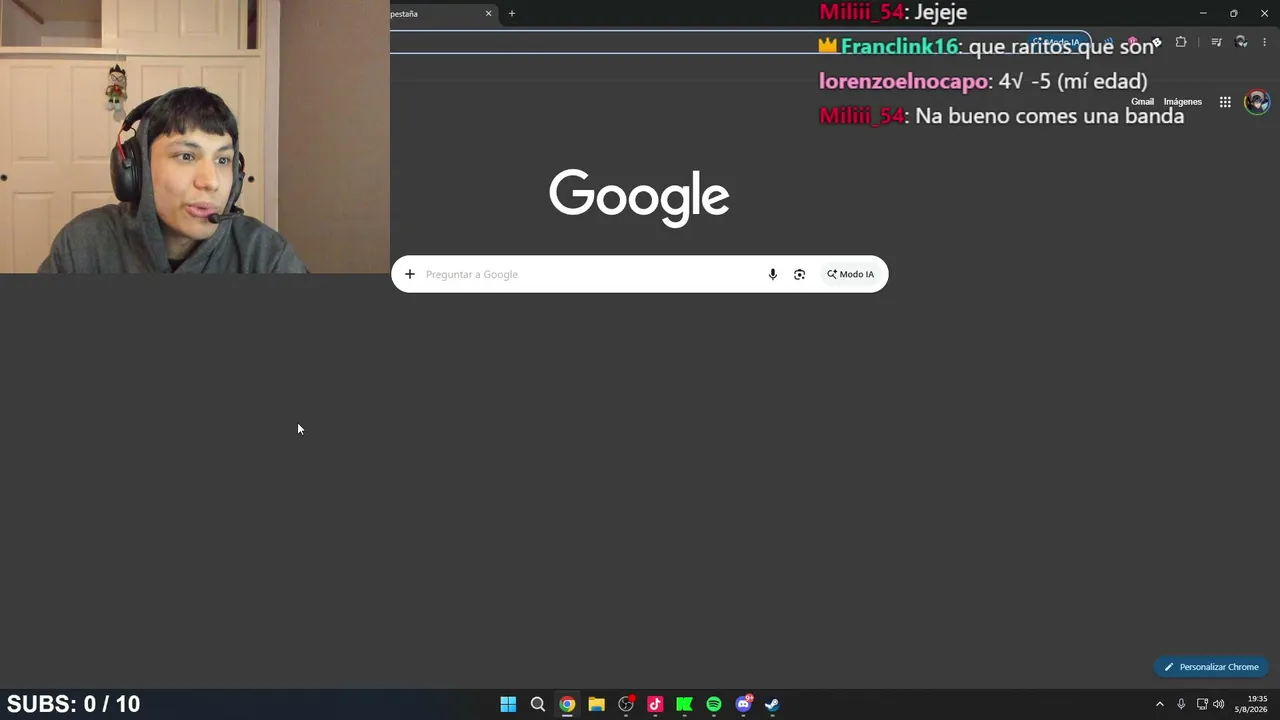Open Windows taskbar search

click(538, 704)
